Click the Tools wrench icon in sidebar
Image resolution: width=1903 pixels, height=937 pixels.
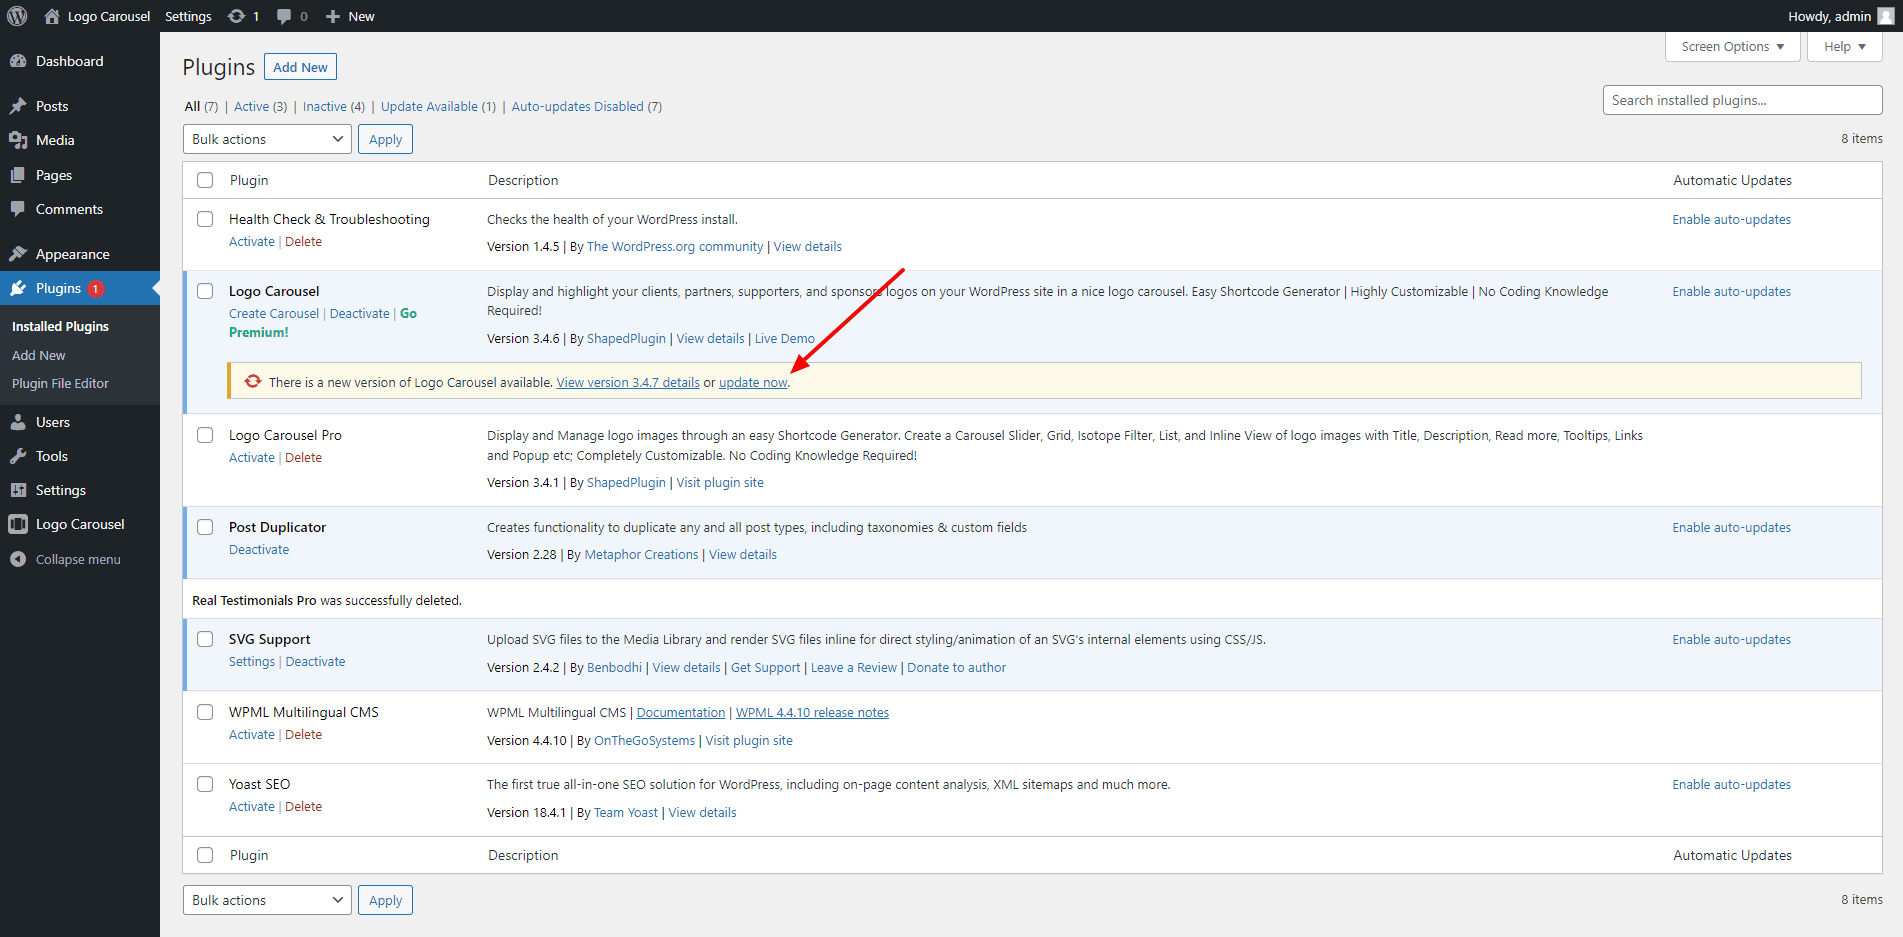tap(18, 456)
